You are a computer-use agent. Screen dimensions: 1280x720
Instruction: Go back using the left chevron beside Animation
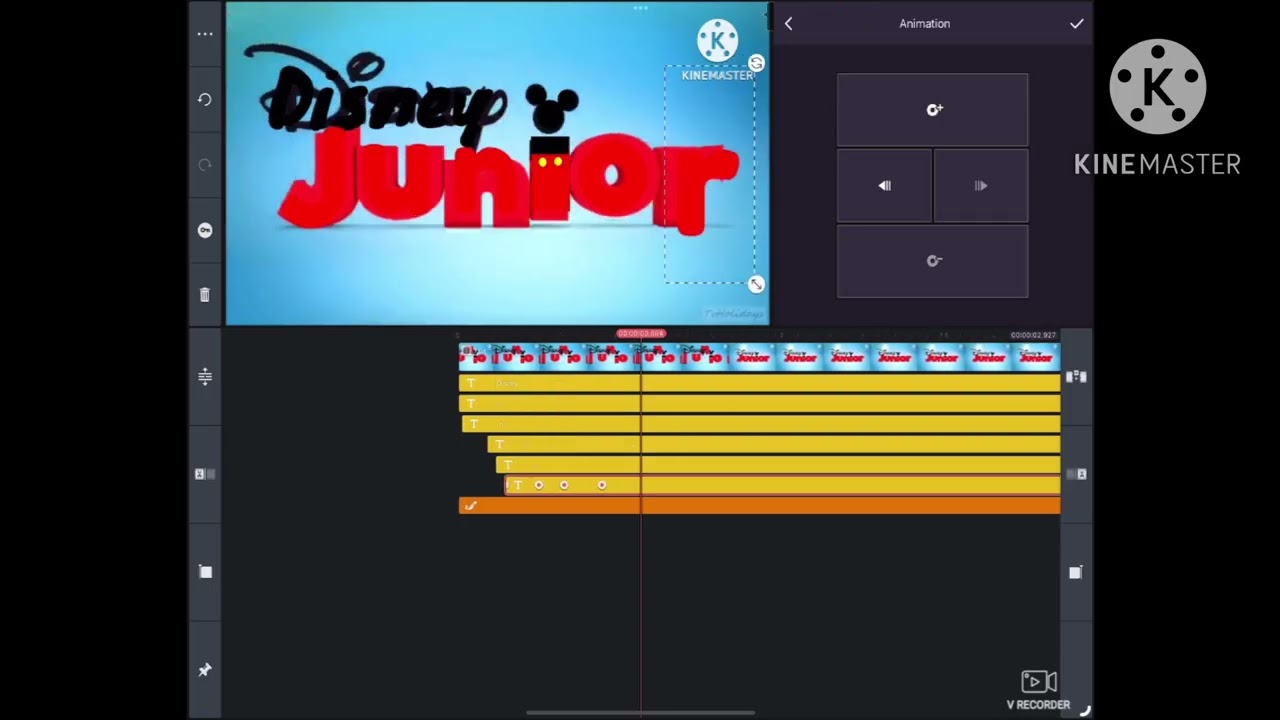point(788,23)
